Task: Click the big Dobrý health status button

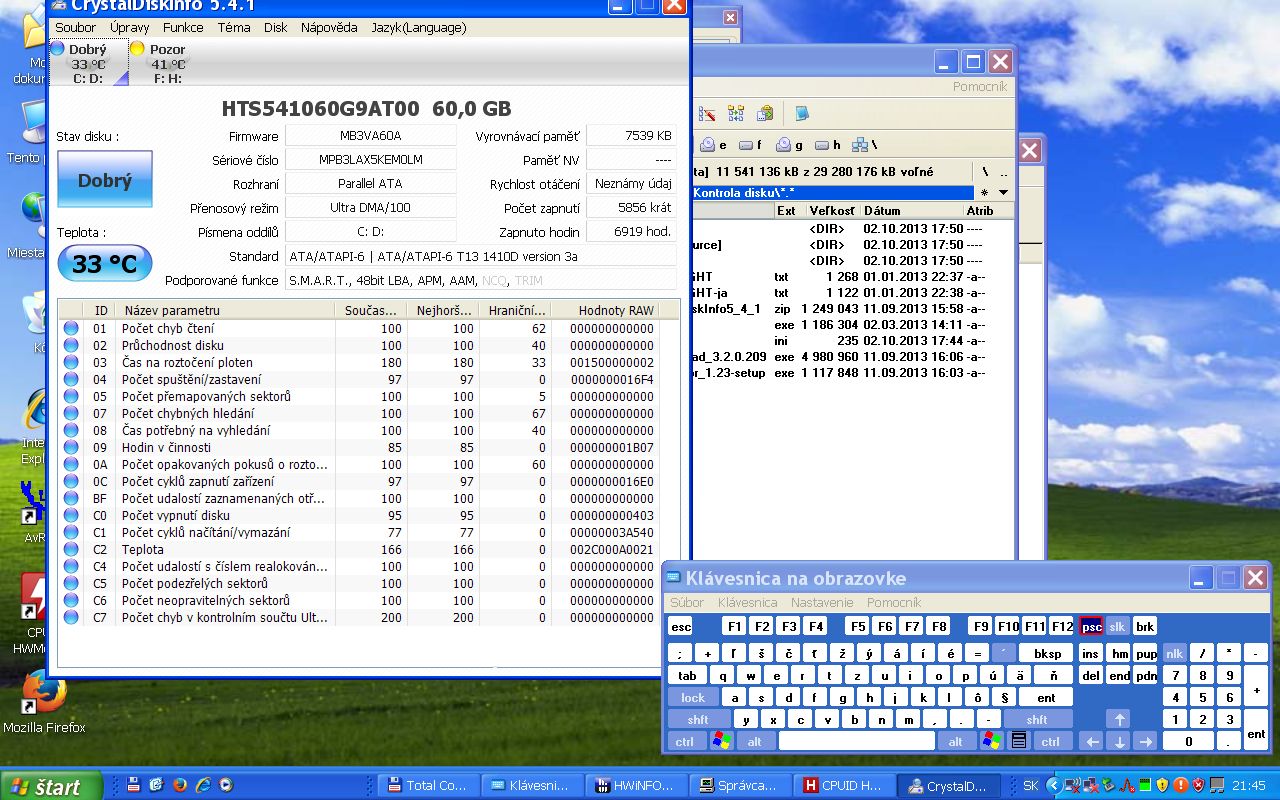Action: 105,180
